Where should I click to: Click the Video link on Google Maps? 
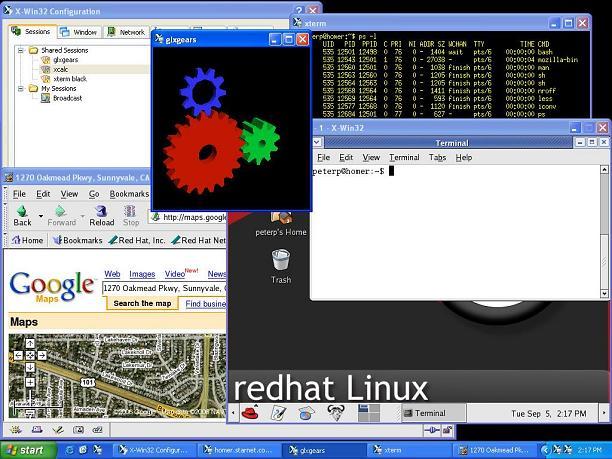[x=174, y=274]
